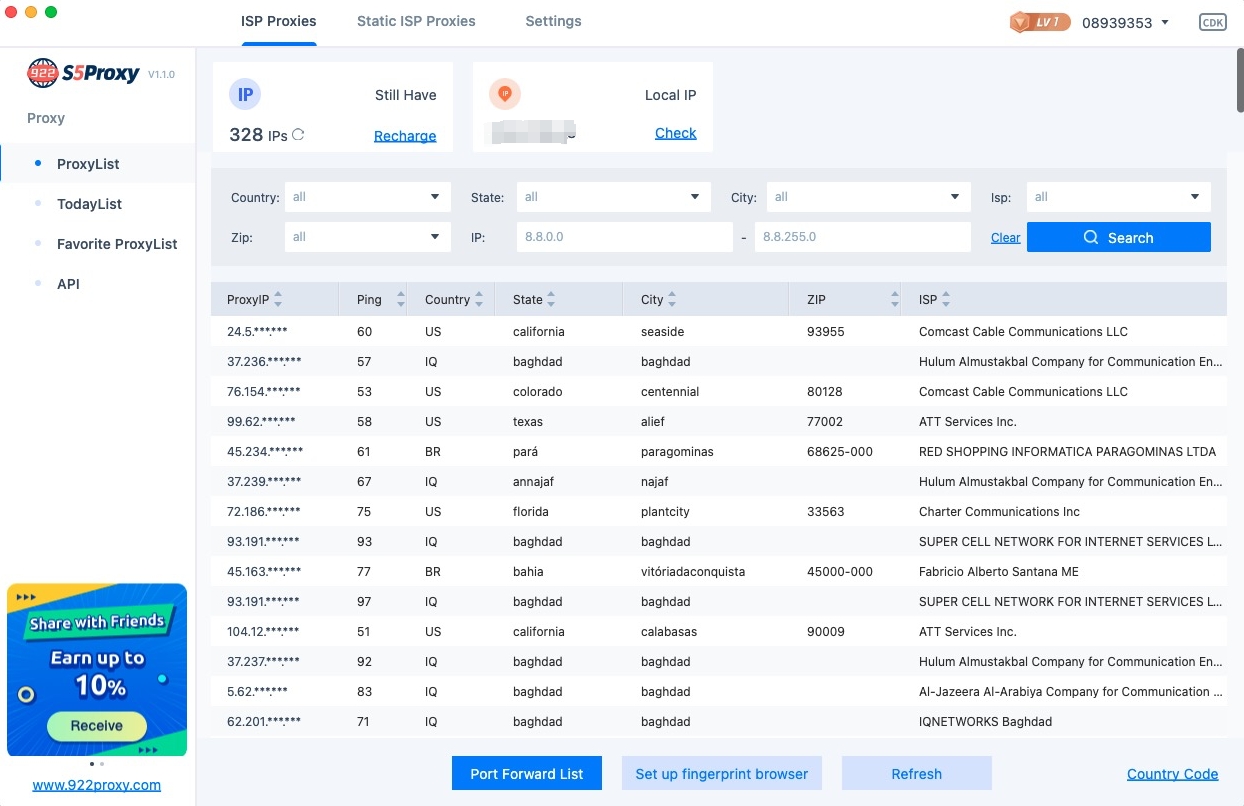
Task: Sort the list by ISP column
Action: 946,299
